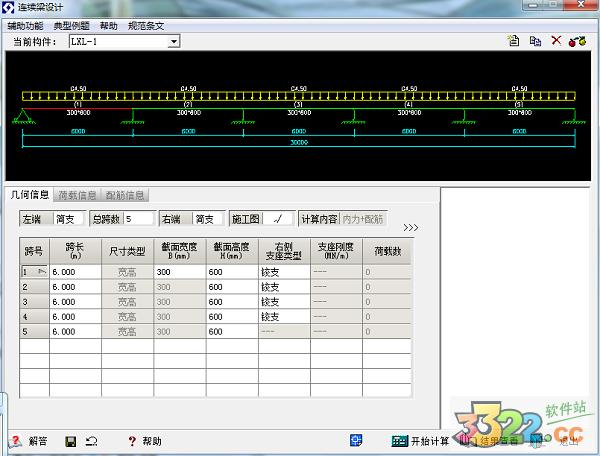This screenshot has width=600, height=456.
Task: Click the 跨长 6.000 cell in row 5
Action: click(75, 332)
